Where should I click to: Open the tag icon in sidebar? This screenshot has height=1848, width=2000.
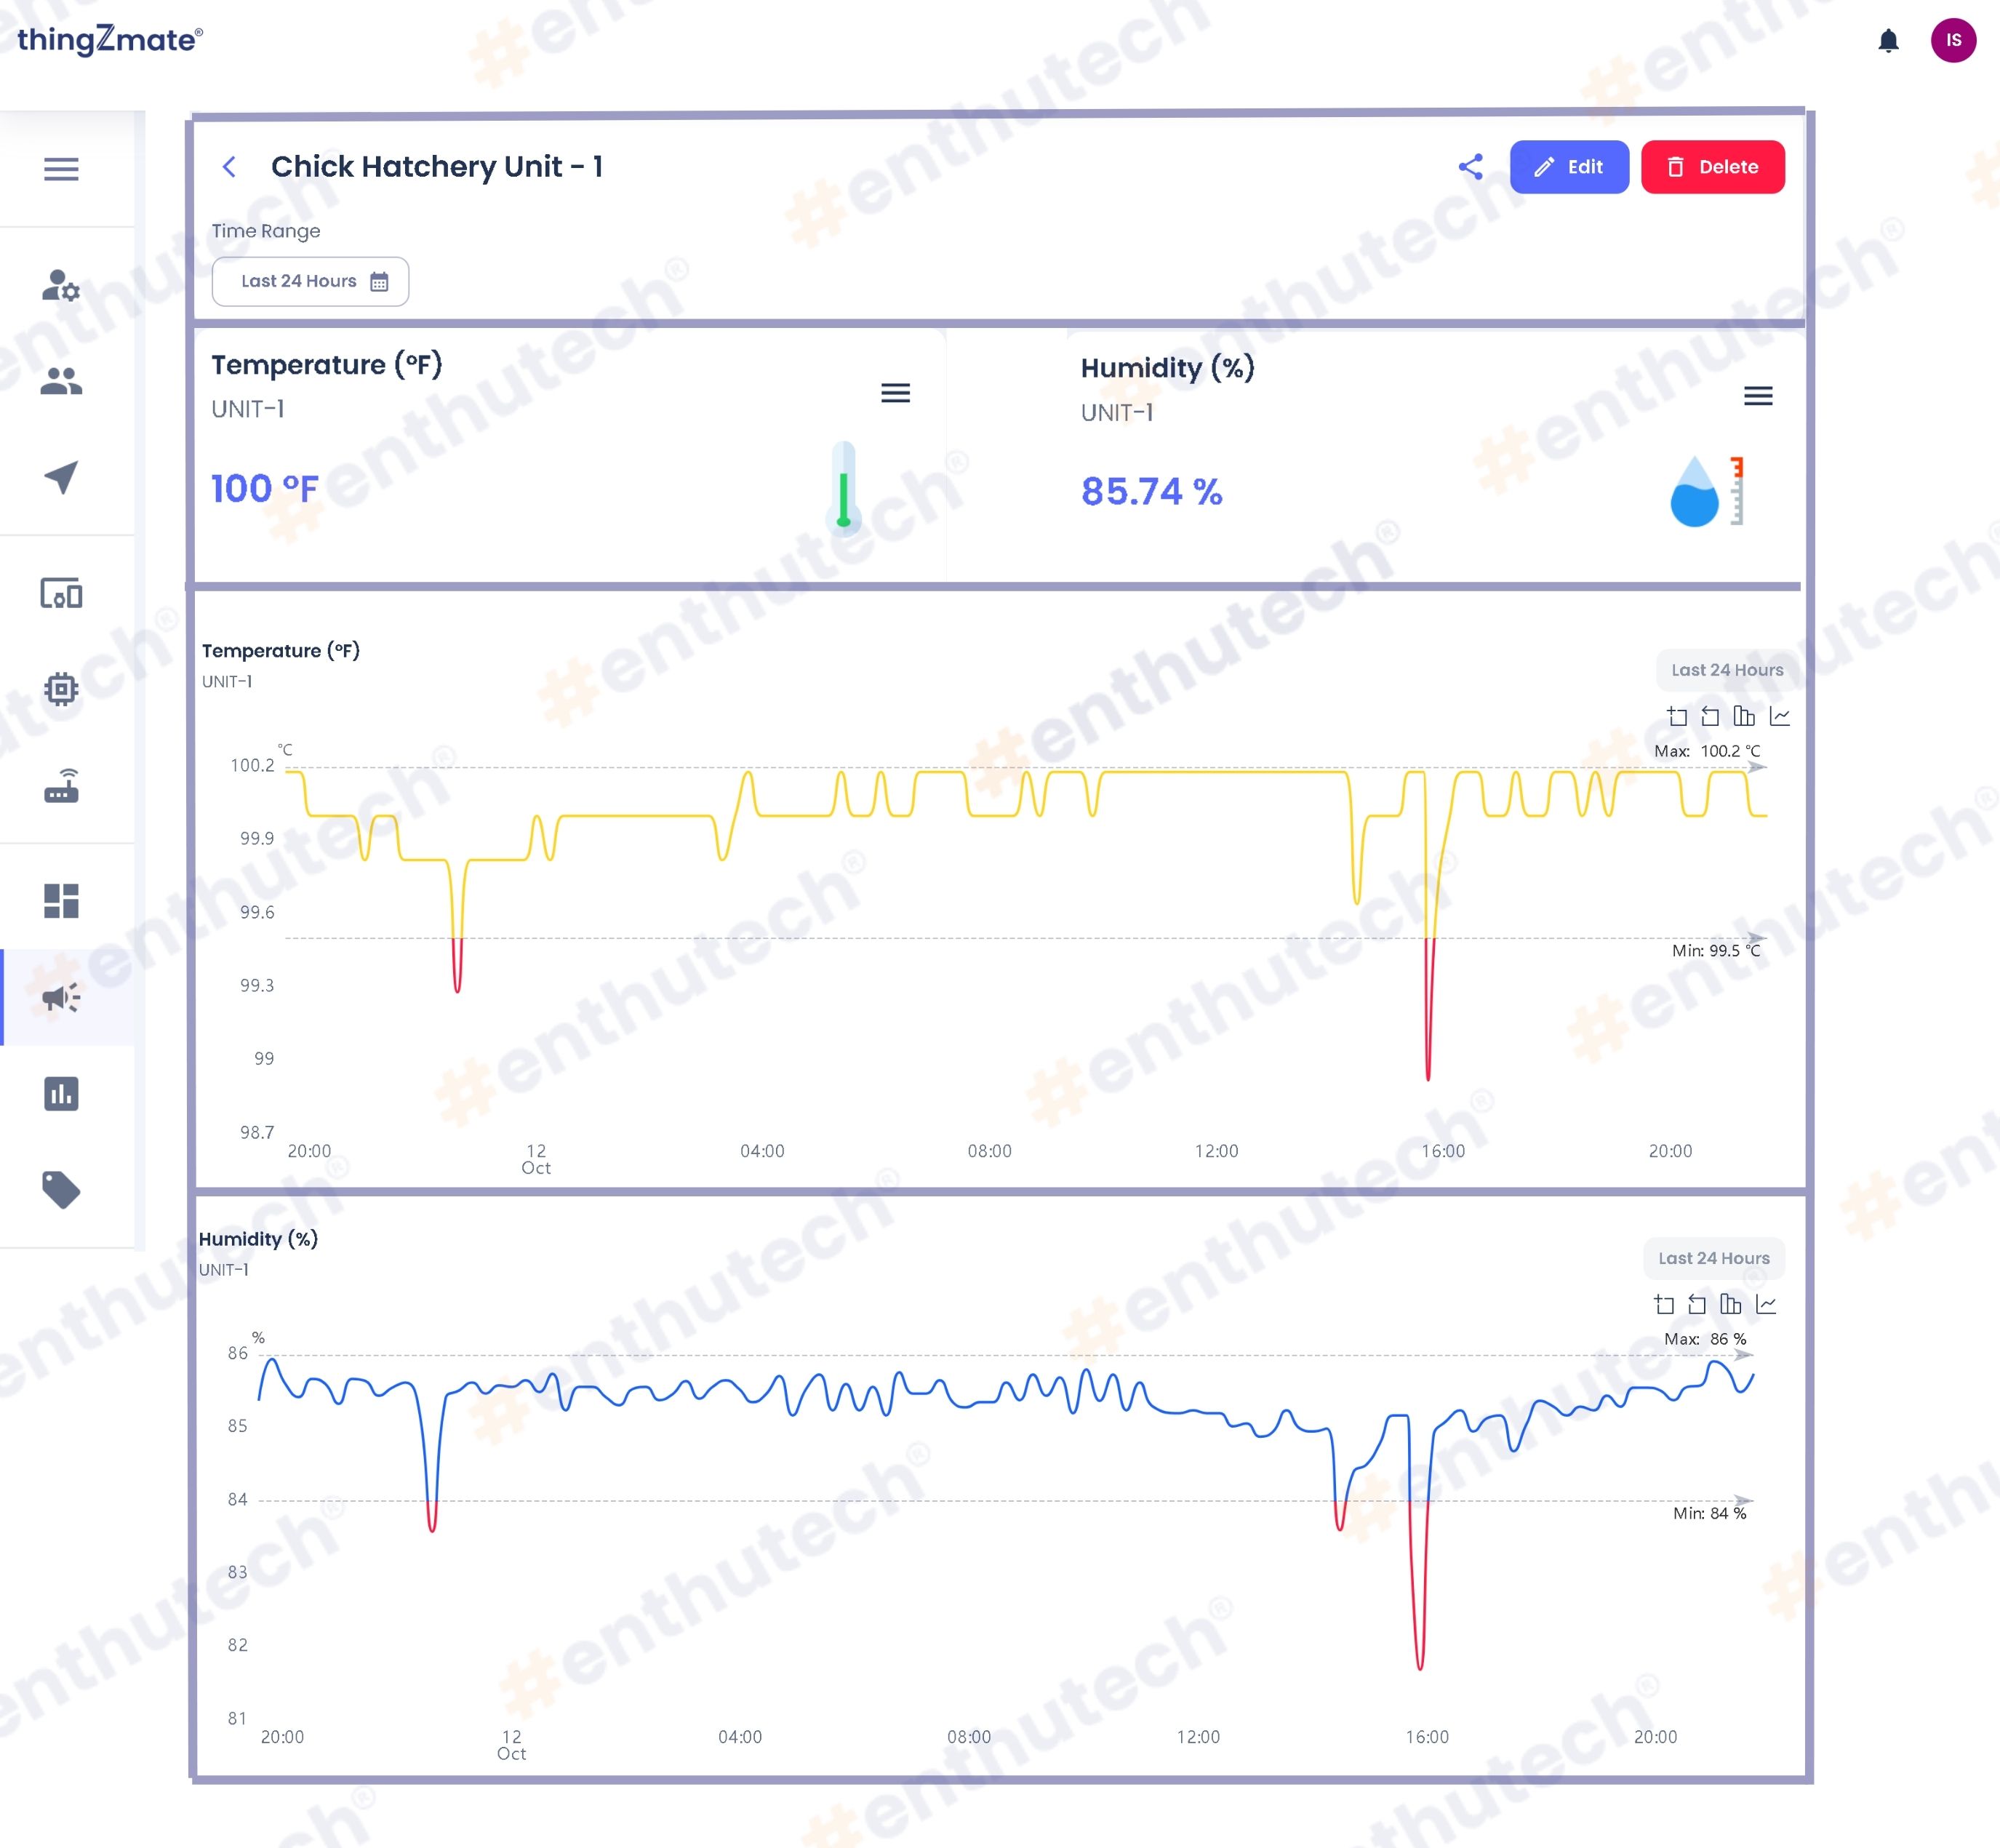[x=61, y=1189]
